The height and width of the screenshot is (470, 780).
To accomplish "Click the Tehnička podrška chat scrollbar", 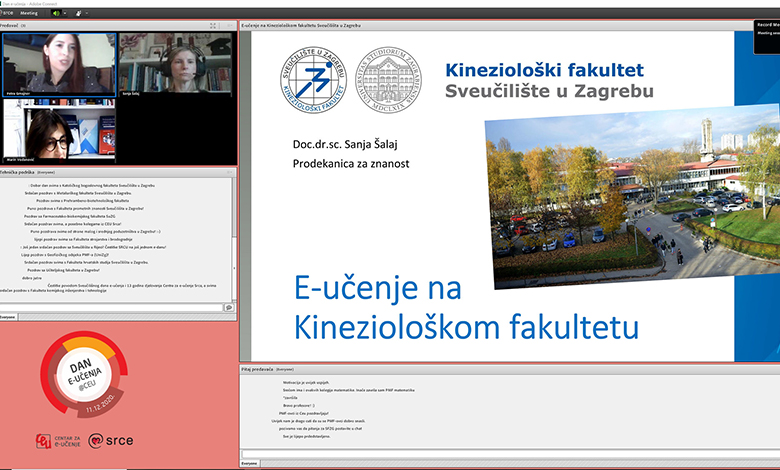I will [x=234, y=239].
